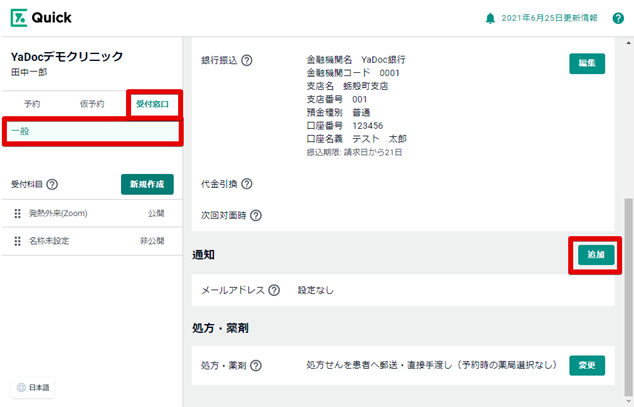Click help icon next to 処方・薬剤

256,366
